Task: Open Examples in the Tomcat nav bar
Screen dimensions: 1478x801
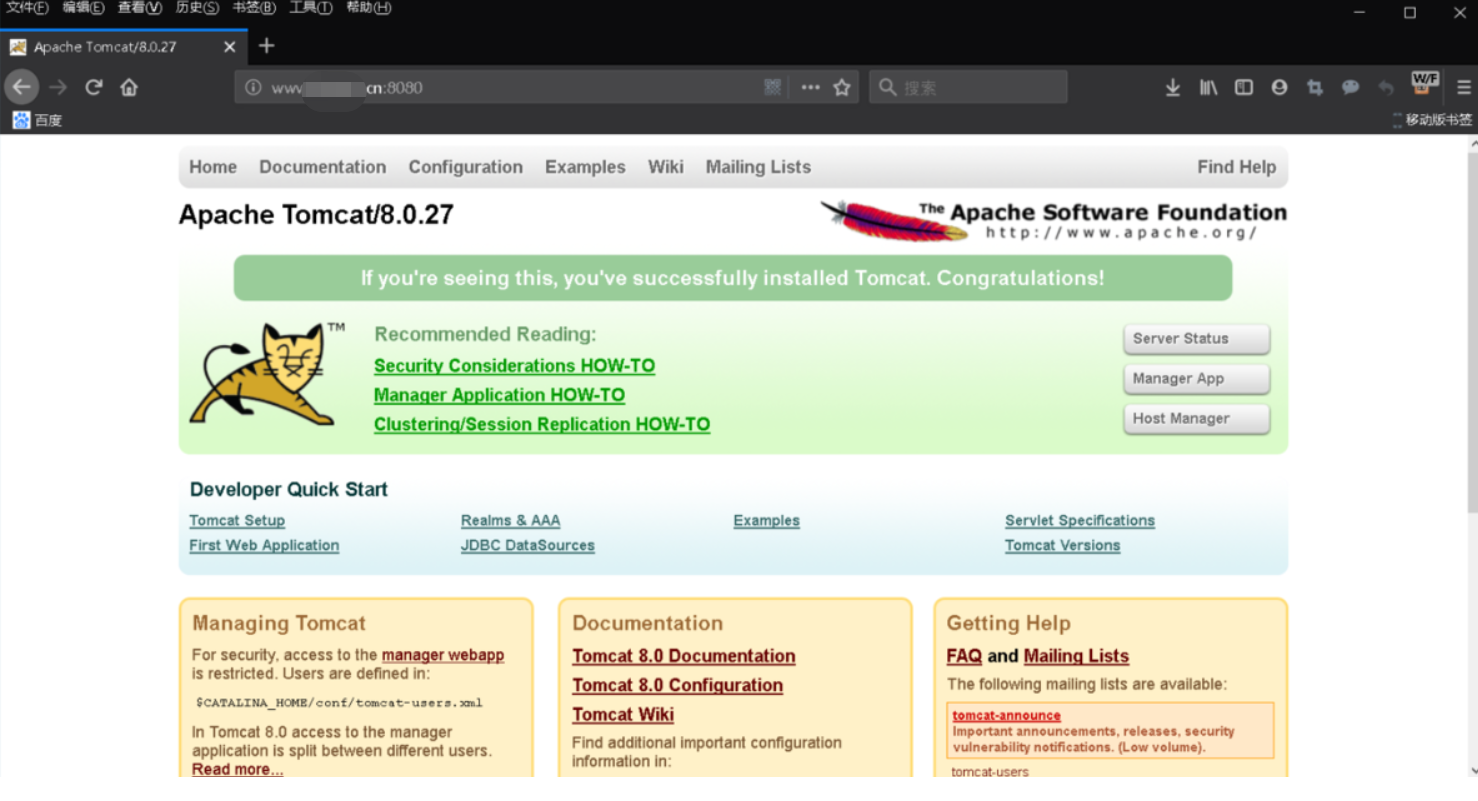Action: point(585,167)
